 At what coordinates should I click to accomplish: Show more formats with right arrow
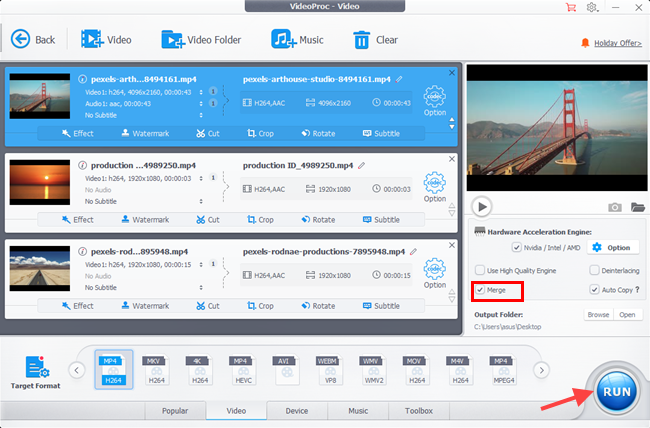click(x=541, y=370)
